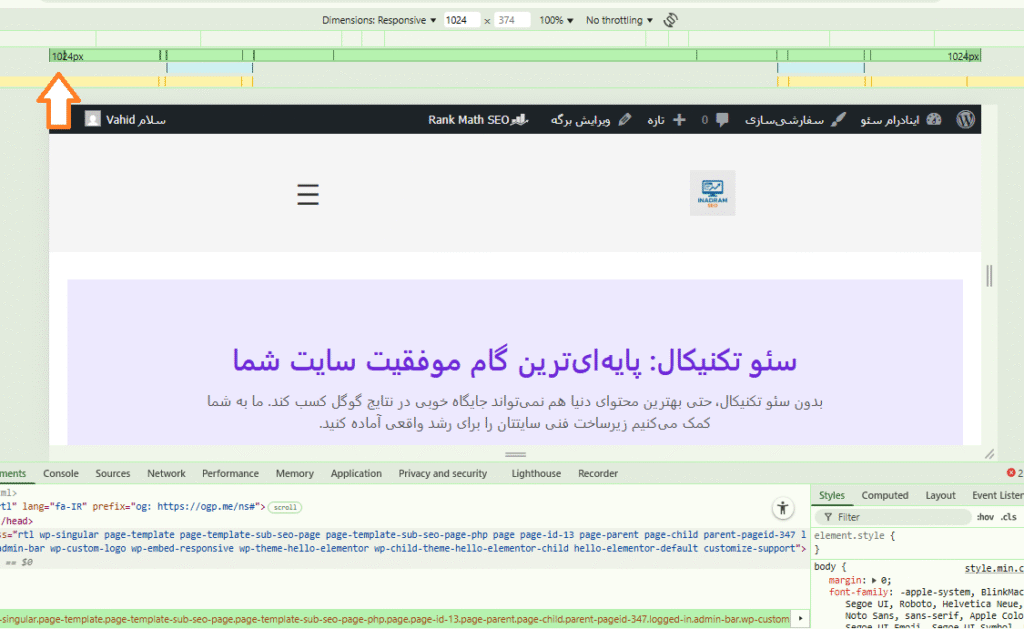Click the Filter styles input field
This screenshot has height=629, width=1024.
coord(893,517)
